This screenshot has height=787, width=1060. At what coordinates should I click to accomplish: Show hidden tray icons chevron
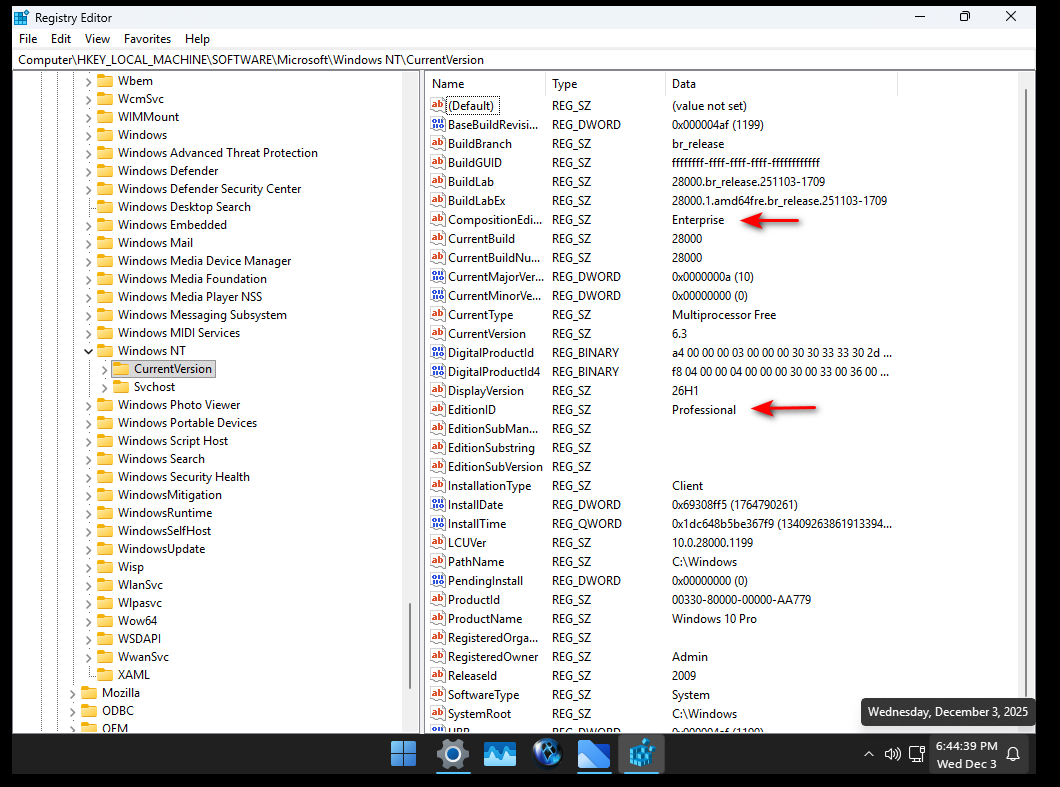pyautogui.click(x=869, y=754)
